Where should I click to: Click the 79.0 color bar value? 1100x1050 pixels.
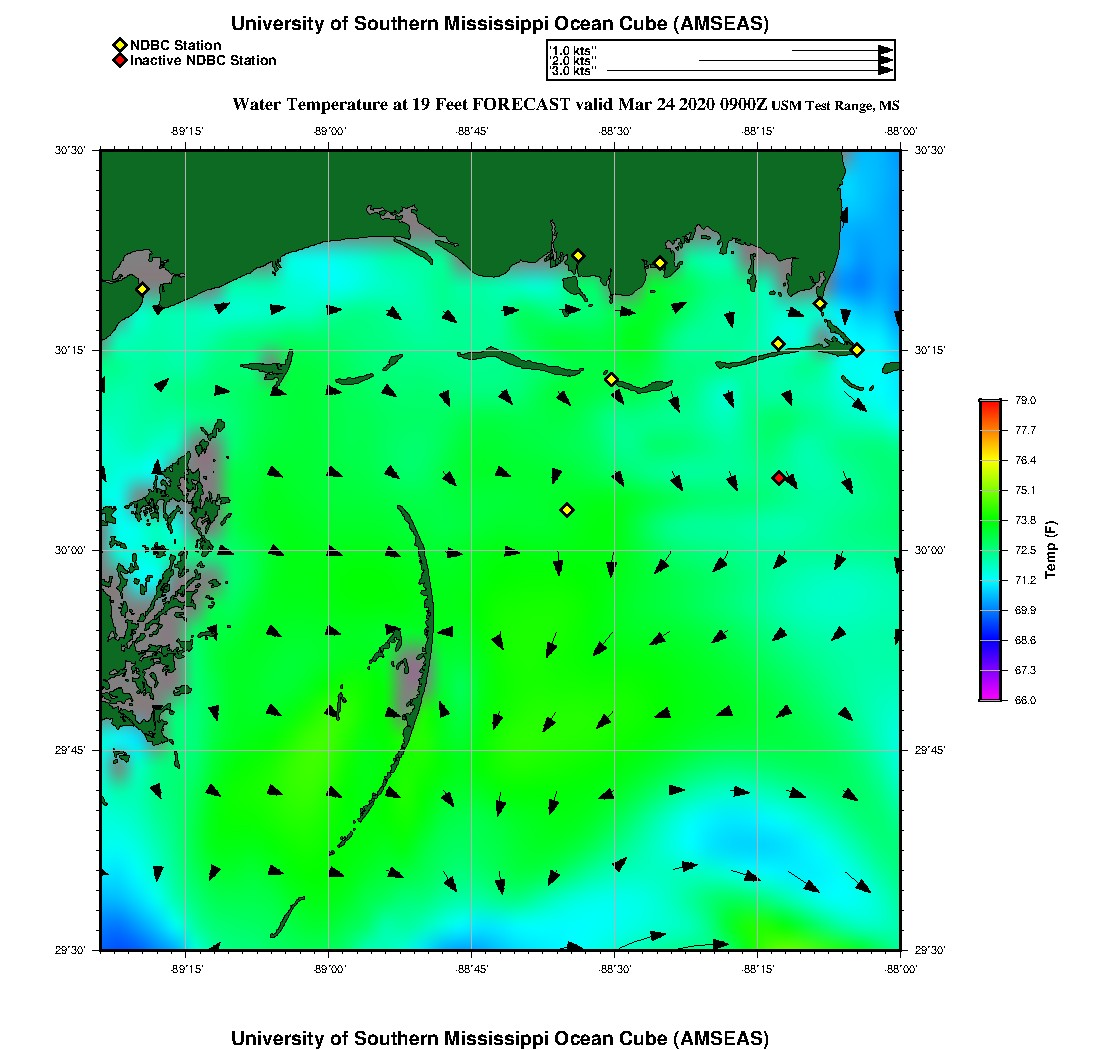pos(1025,400)
